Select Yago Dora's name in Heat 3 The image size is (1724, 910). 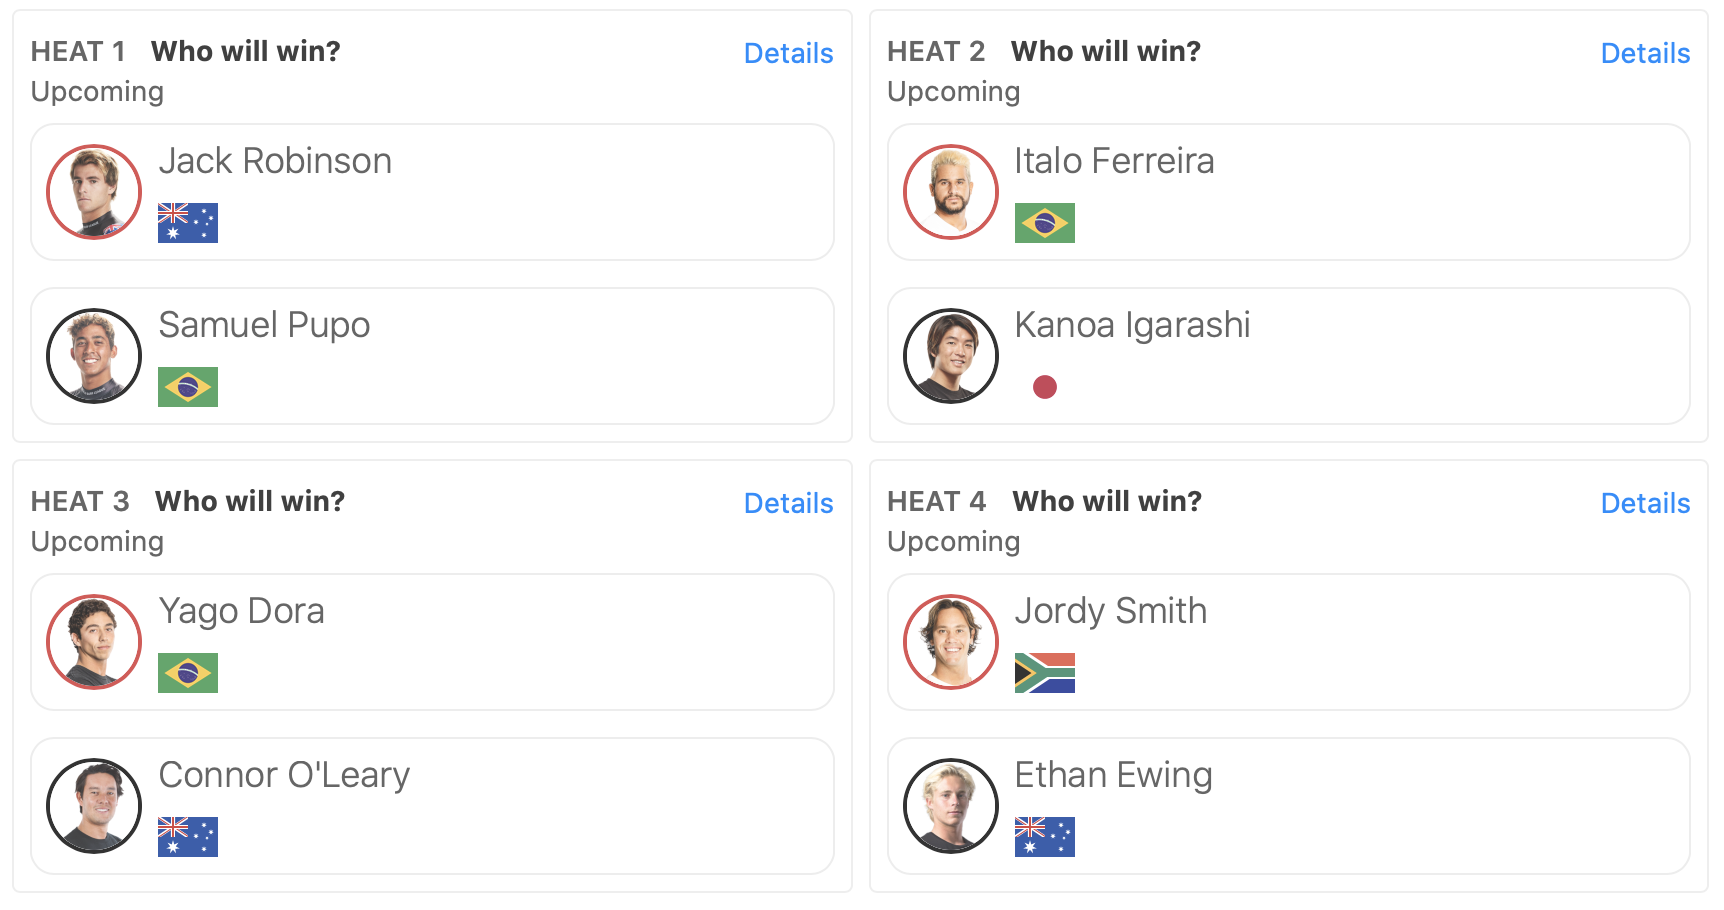coord(241,611)
